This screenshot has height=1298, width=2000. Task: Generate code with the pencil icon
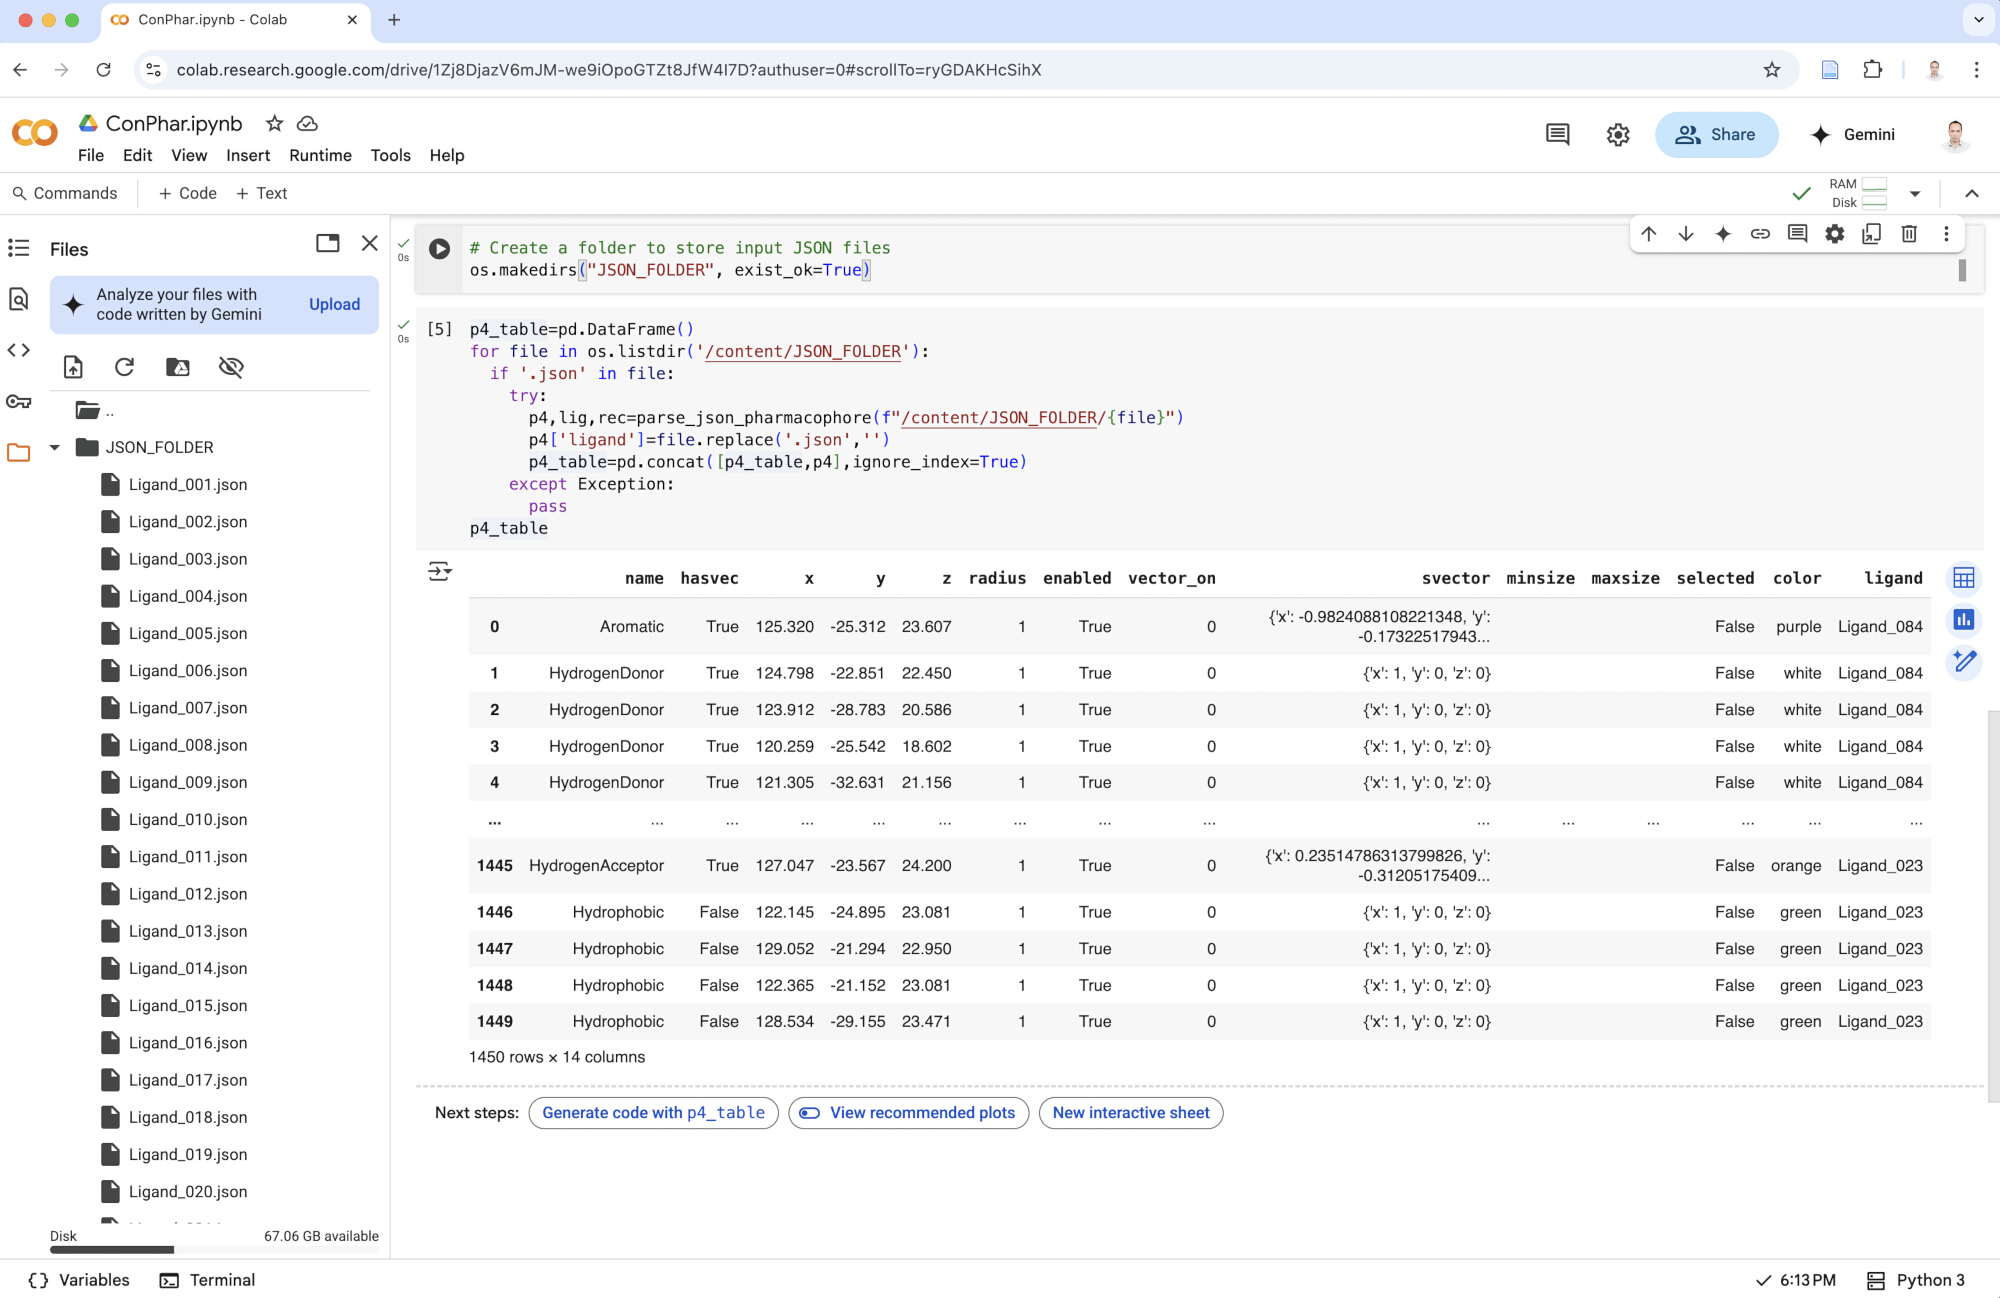(1964, 661)
